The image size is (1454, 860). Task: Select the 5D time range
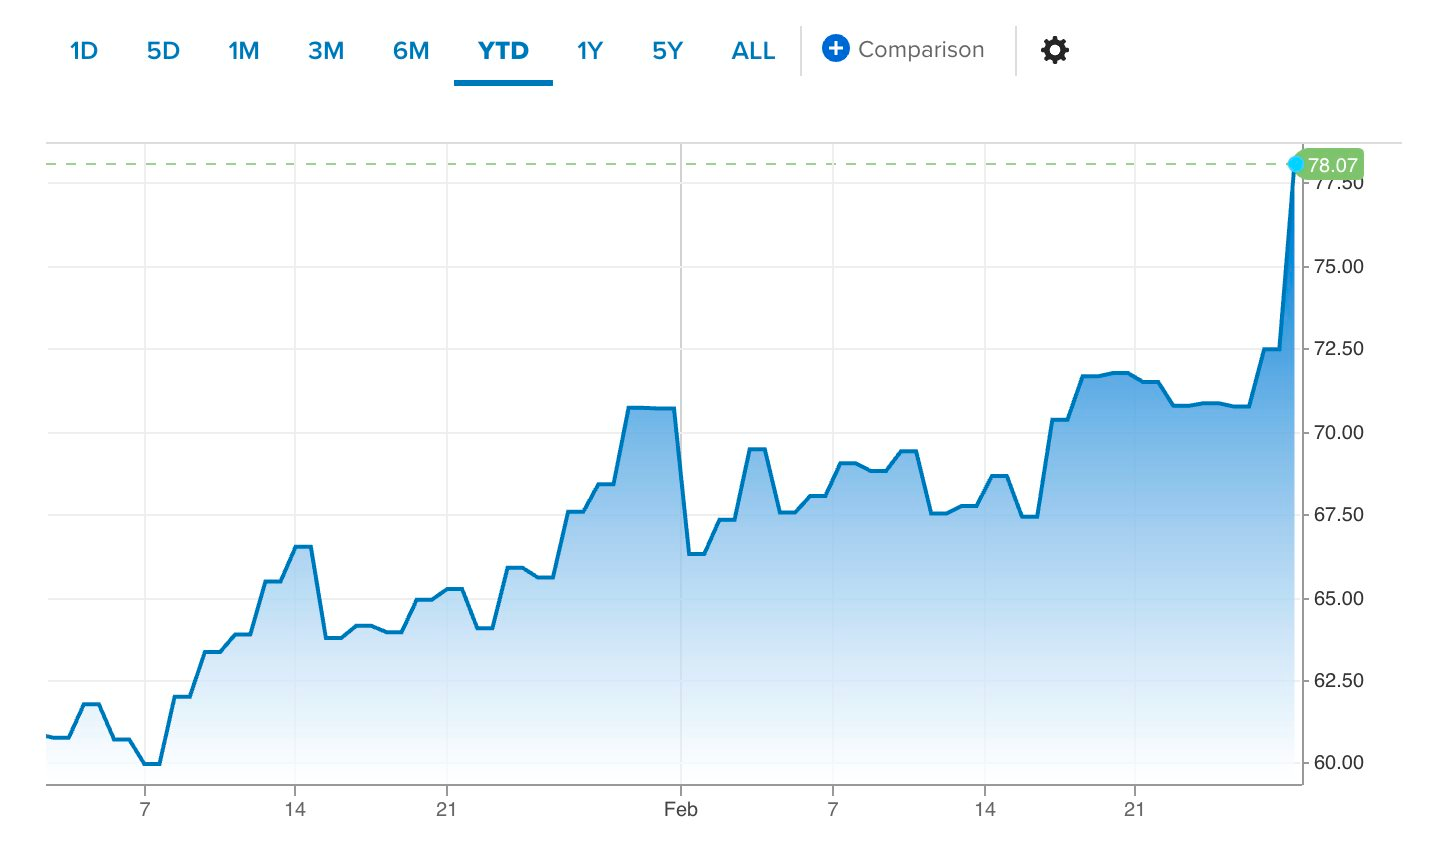[x=163, y=50]
